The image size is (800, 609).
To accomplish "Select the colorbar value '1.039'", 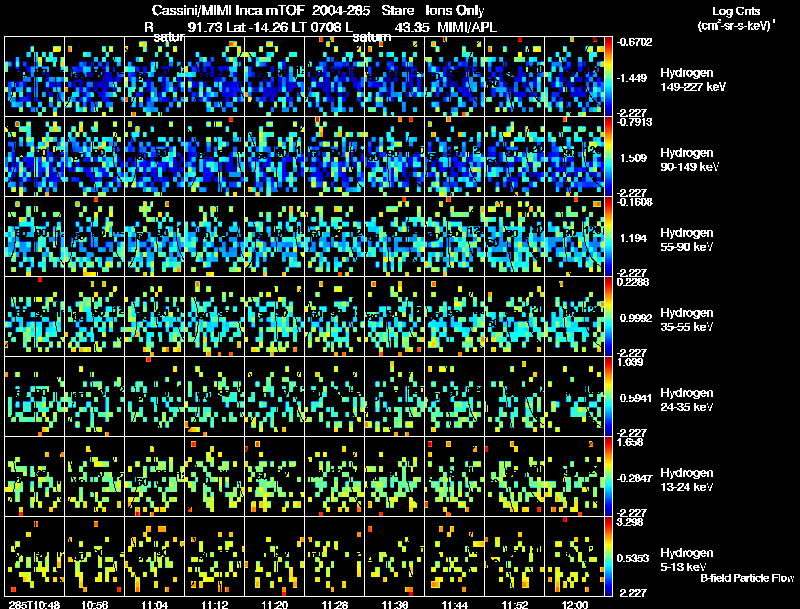I will [630, 362].
